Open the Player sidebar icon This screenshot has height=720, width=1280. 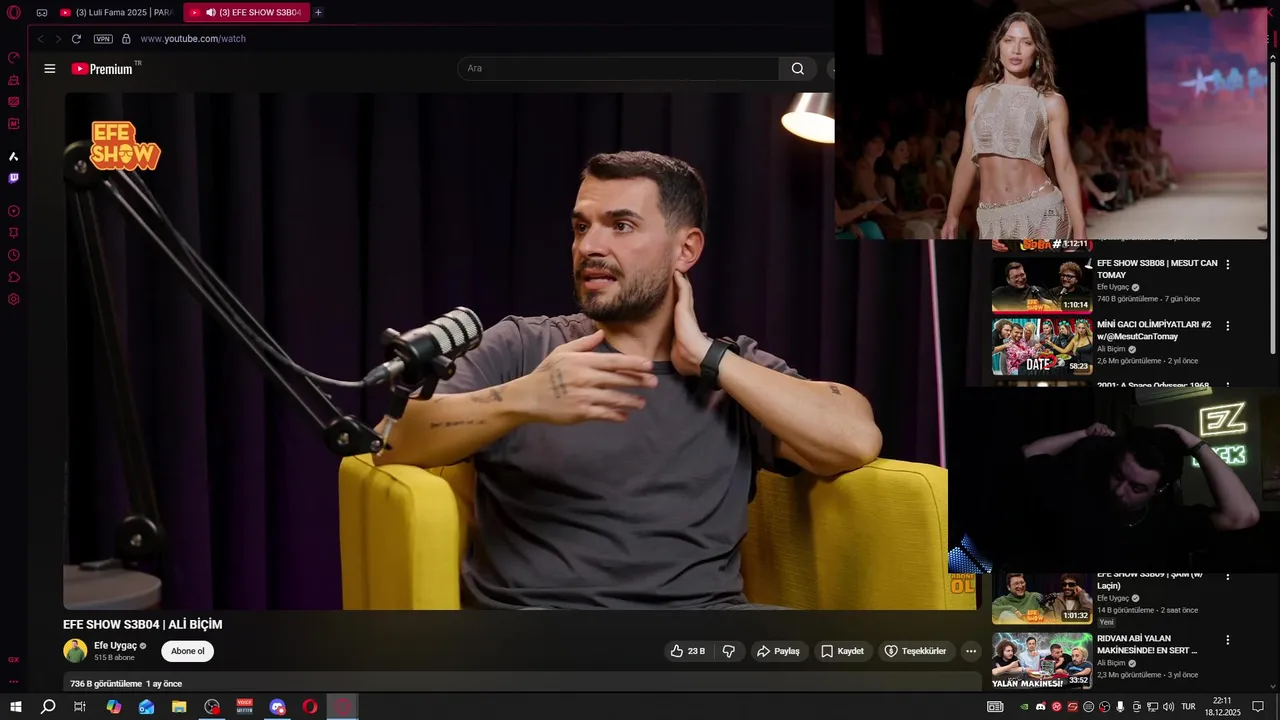tap(14, 211)
